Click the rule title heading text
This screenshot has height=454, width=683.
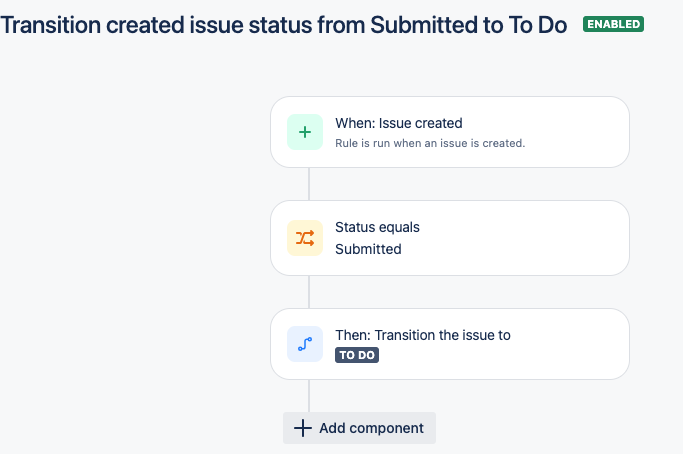pyautogui.click(x=284, y=25)
